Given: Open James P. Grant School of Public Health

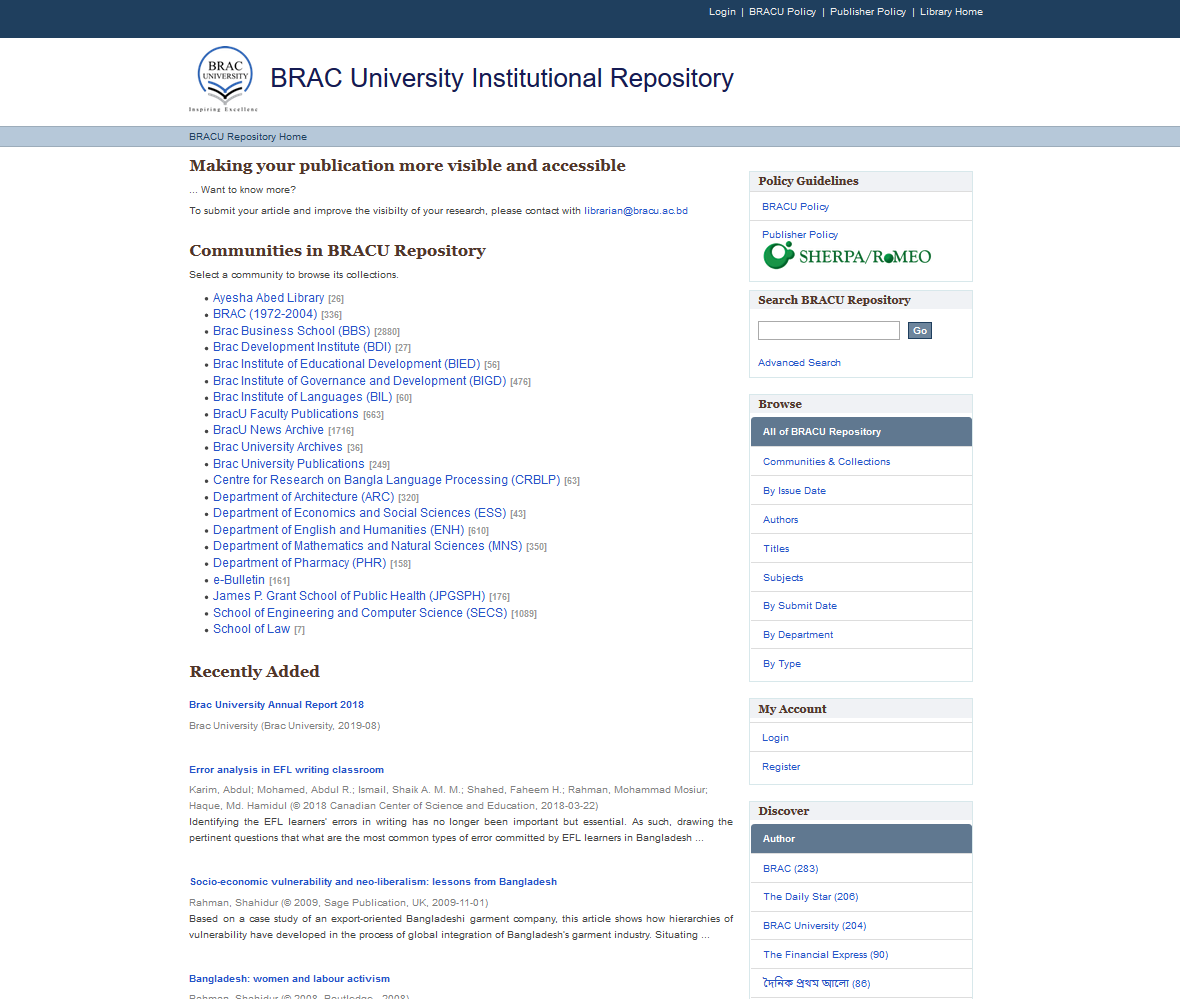Looking at the screenshot, I should point(349,596).
